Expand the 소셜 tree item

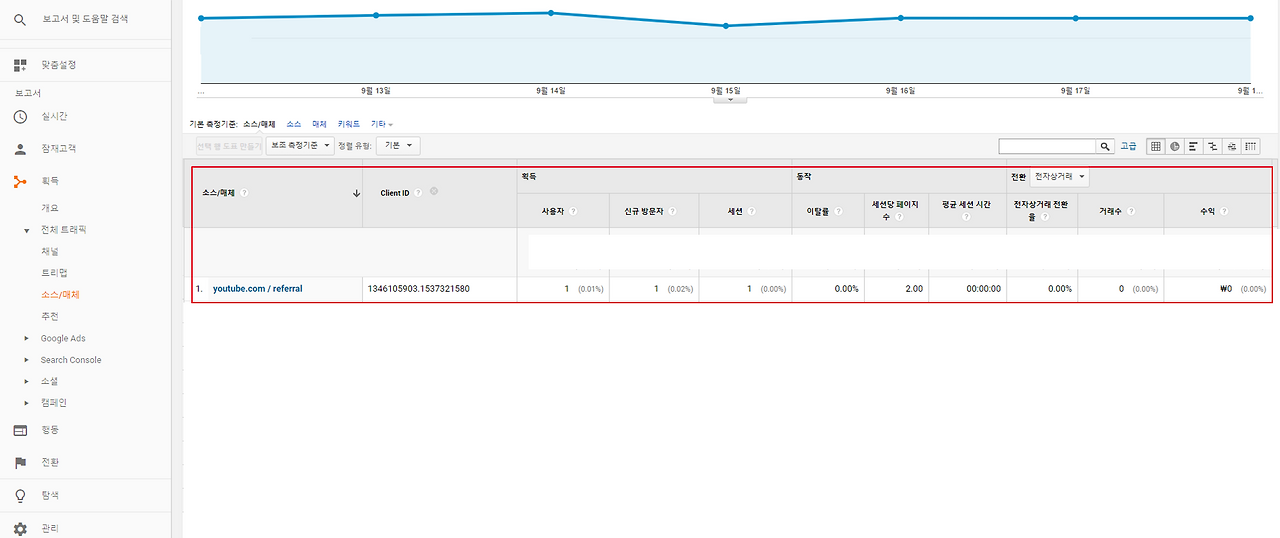tap(28, 381)
